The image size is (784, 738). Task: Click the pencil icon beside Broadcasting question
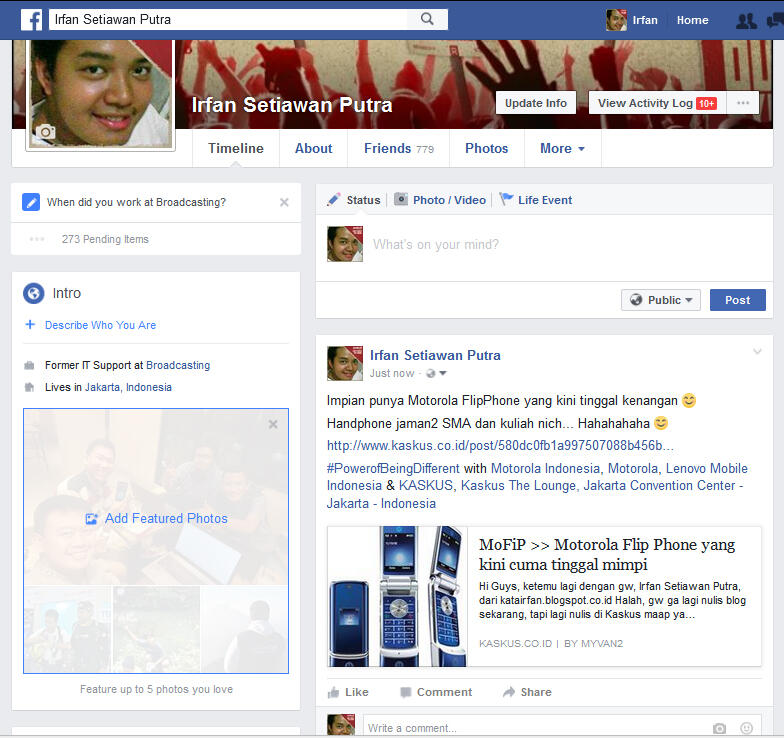31,202
